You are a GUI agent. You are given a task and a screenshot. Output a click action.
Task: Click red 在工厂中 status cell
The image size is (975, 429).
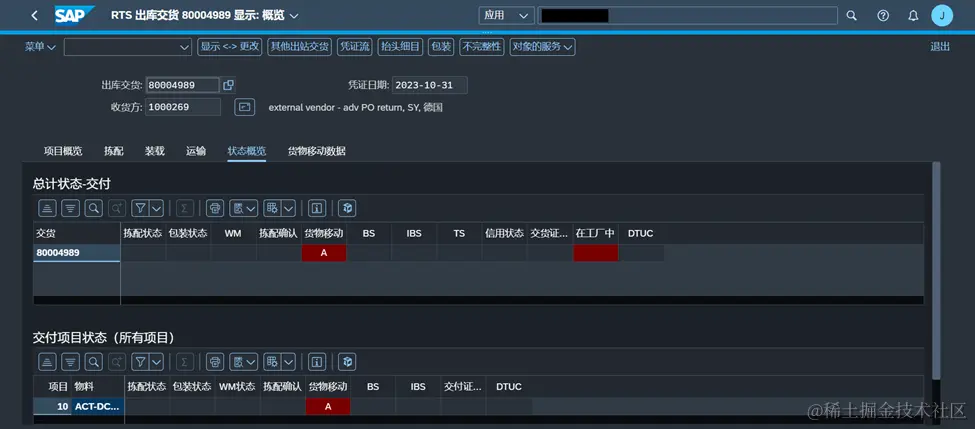596,252
